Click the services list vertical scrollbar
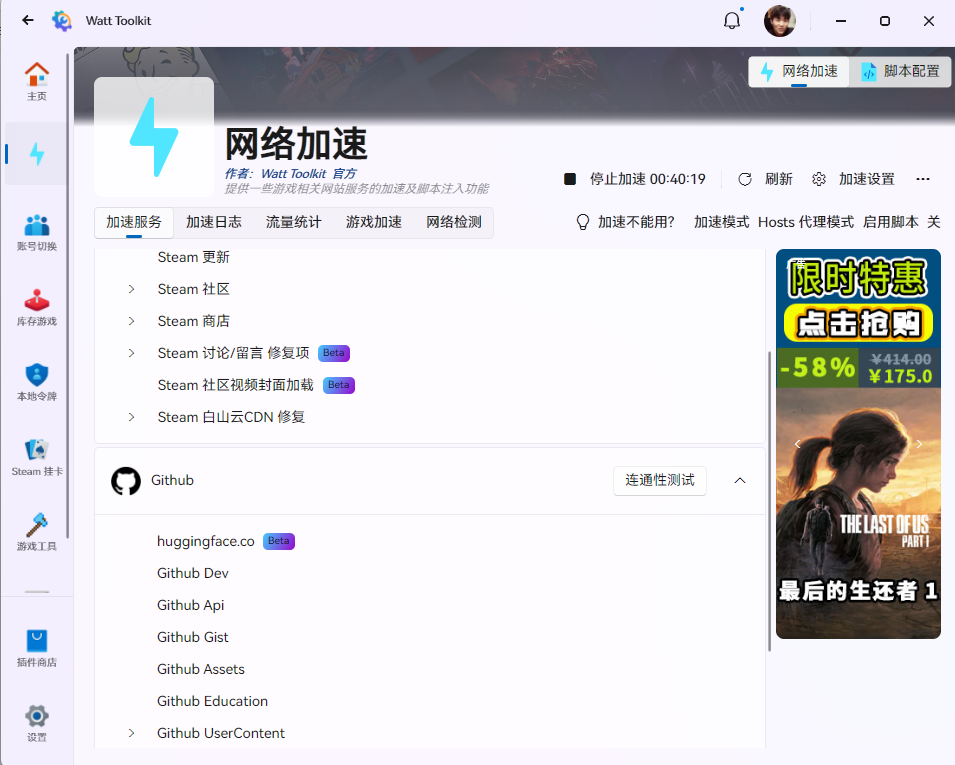Viewport: 955px width, 765px height. 769,501
